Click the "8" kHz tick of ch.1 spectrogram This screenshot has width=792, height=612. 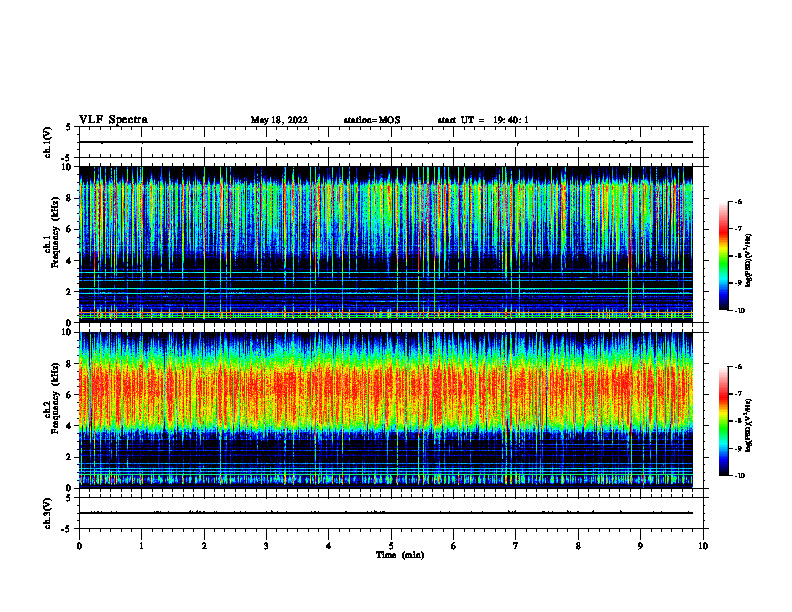69,198
